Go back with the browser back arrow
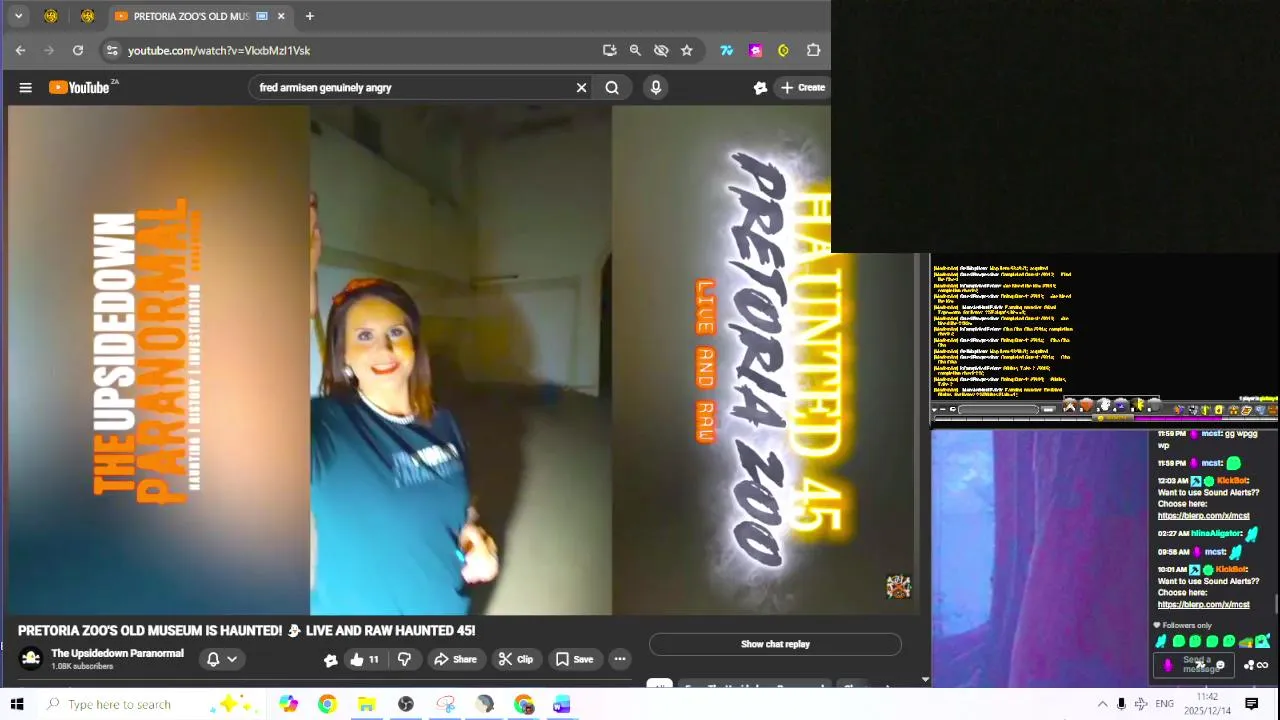The width and height of the screenshot is (1280, 720). pos(20,50)
